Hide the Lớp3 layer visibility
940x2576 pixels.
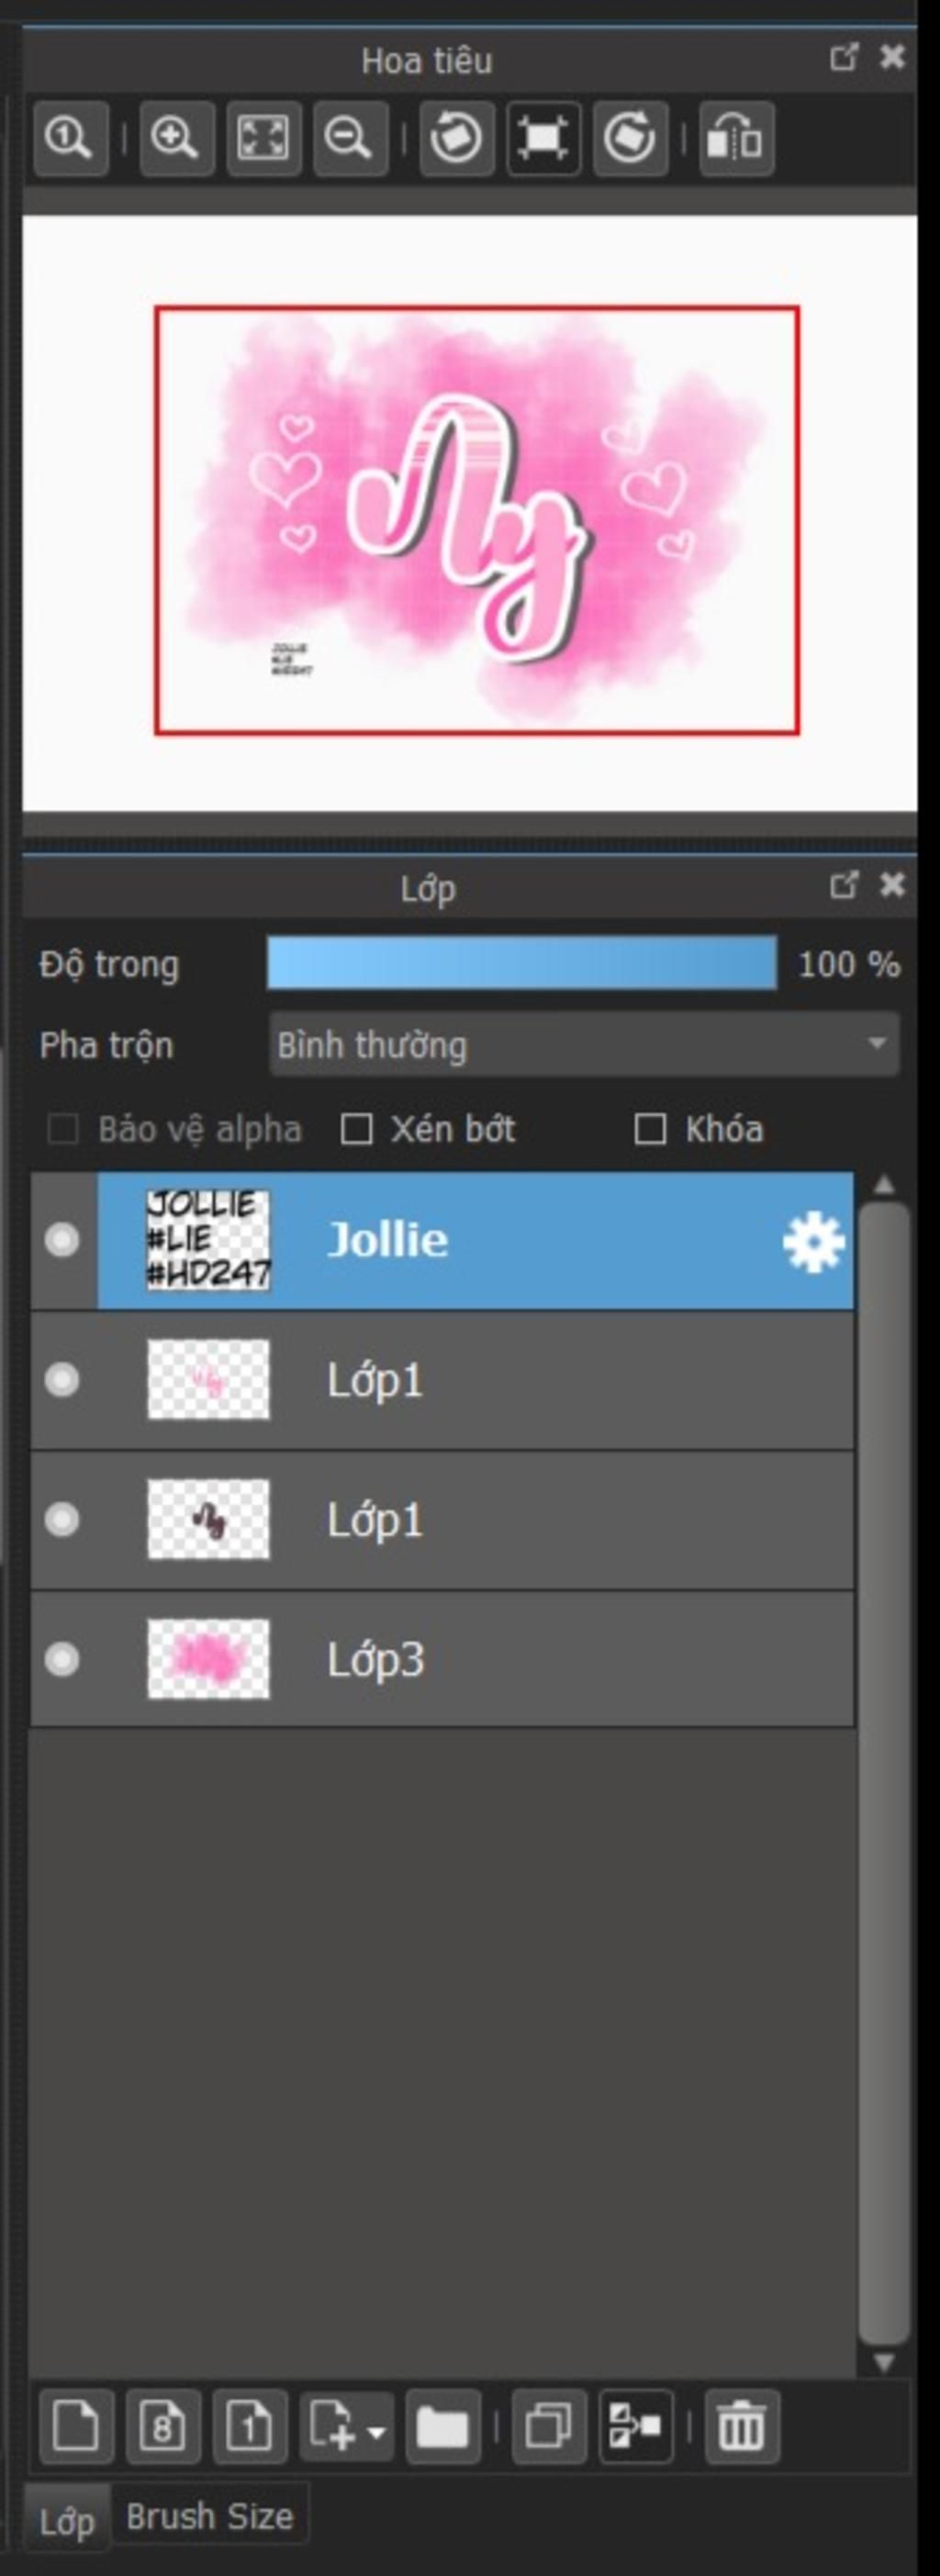pyautogui.click(x=62, y=1660)
